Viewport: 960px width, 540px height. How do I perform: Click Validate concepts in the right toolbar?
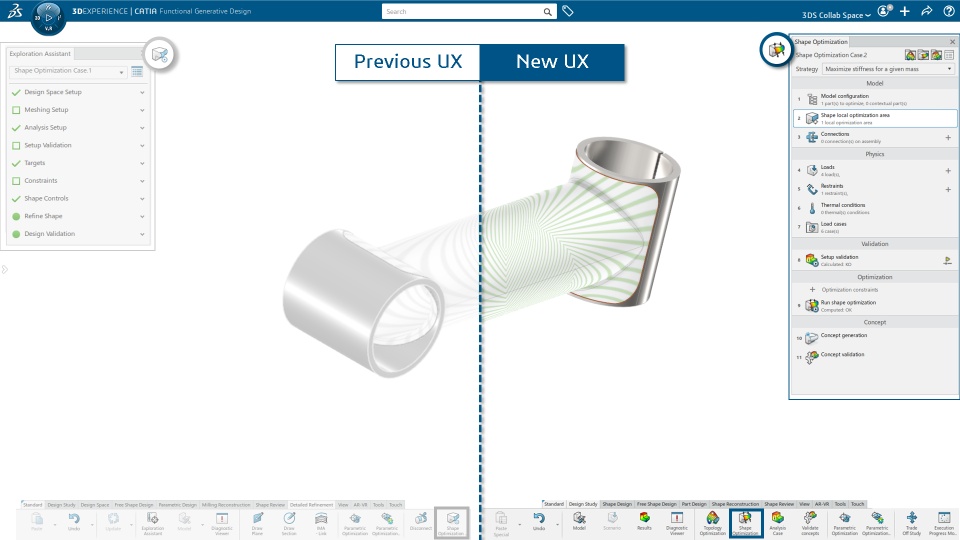(x=810, y=524)
